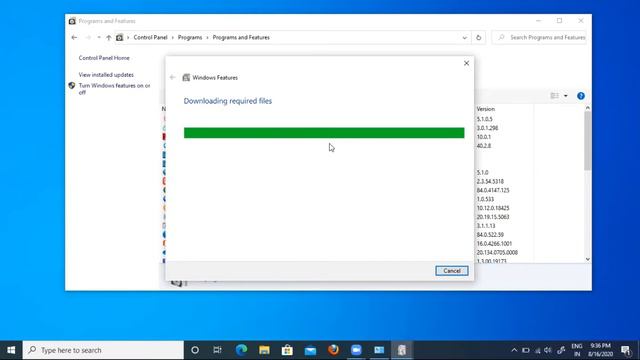Image resolution: width=640 pixels, height=360 pixels.
Task: Click the pen tray icon
Action: [x=561, y=350]
